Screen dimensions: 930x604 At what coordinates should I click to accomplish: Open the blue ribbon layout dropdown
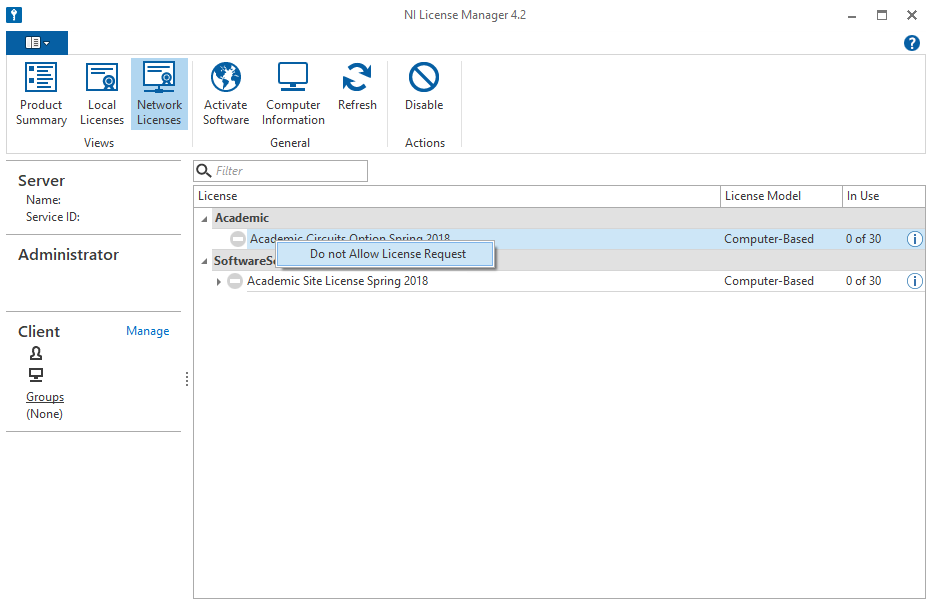click(37, 43)
